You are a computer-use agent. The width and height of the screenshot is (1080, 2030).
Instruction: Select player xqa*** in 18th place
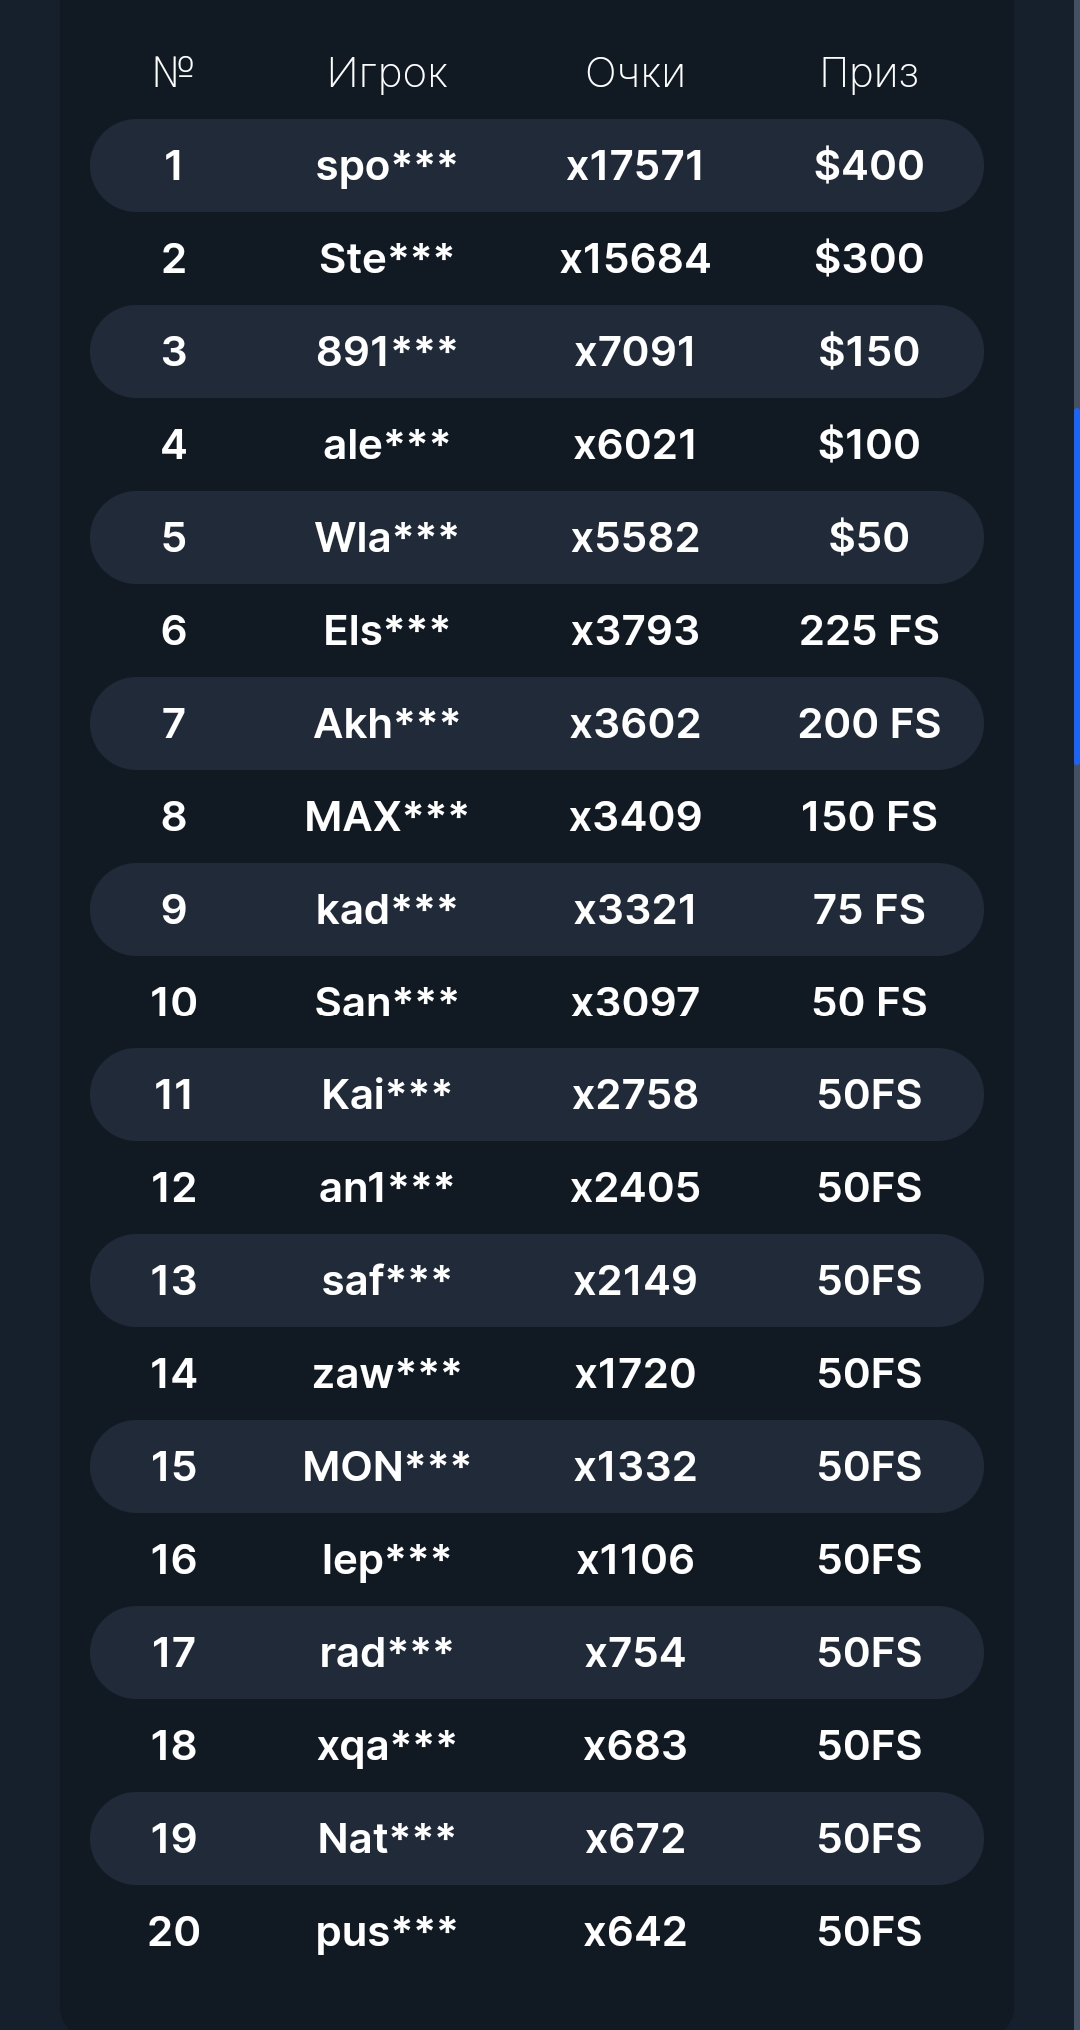pyautogui.click(x=387, y=1747)
